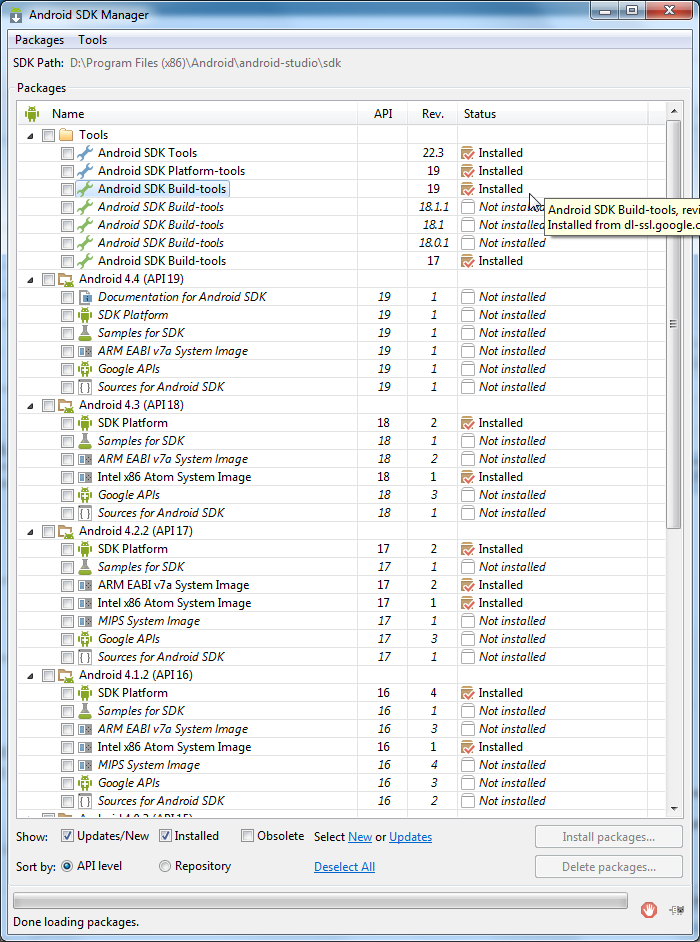
Task: Click the SDK Path text
Action: pos(205,62)
